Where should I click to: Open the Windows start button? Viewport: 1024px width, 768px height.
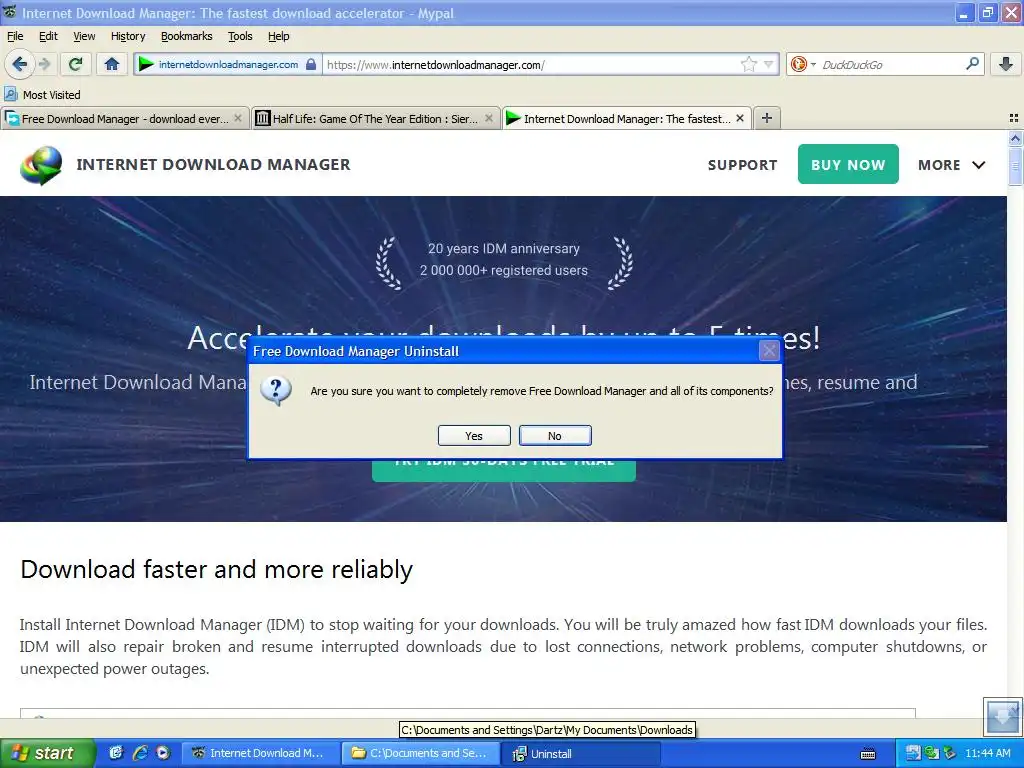[x=47, y=753]
